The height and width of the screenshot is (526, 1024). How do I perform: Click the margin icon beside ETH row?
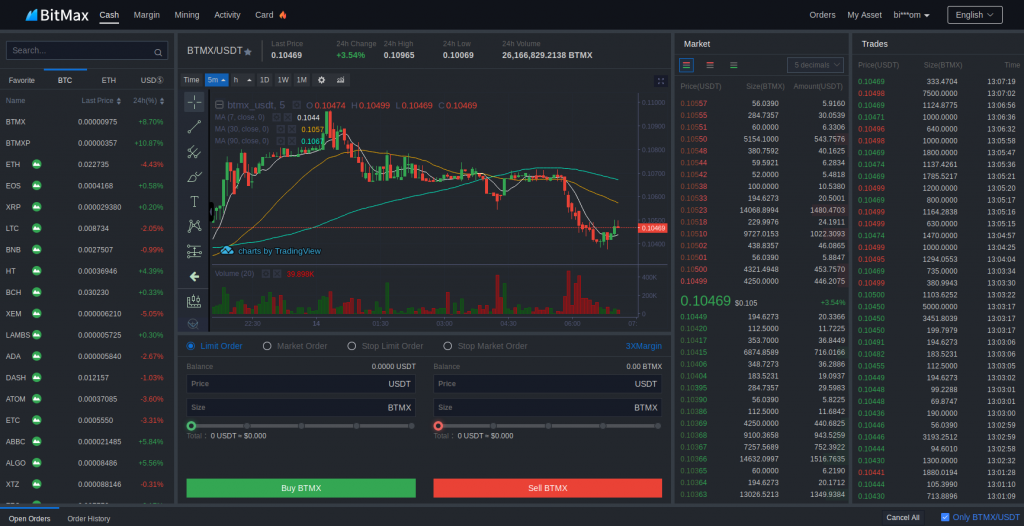point(37,164)
